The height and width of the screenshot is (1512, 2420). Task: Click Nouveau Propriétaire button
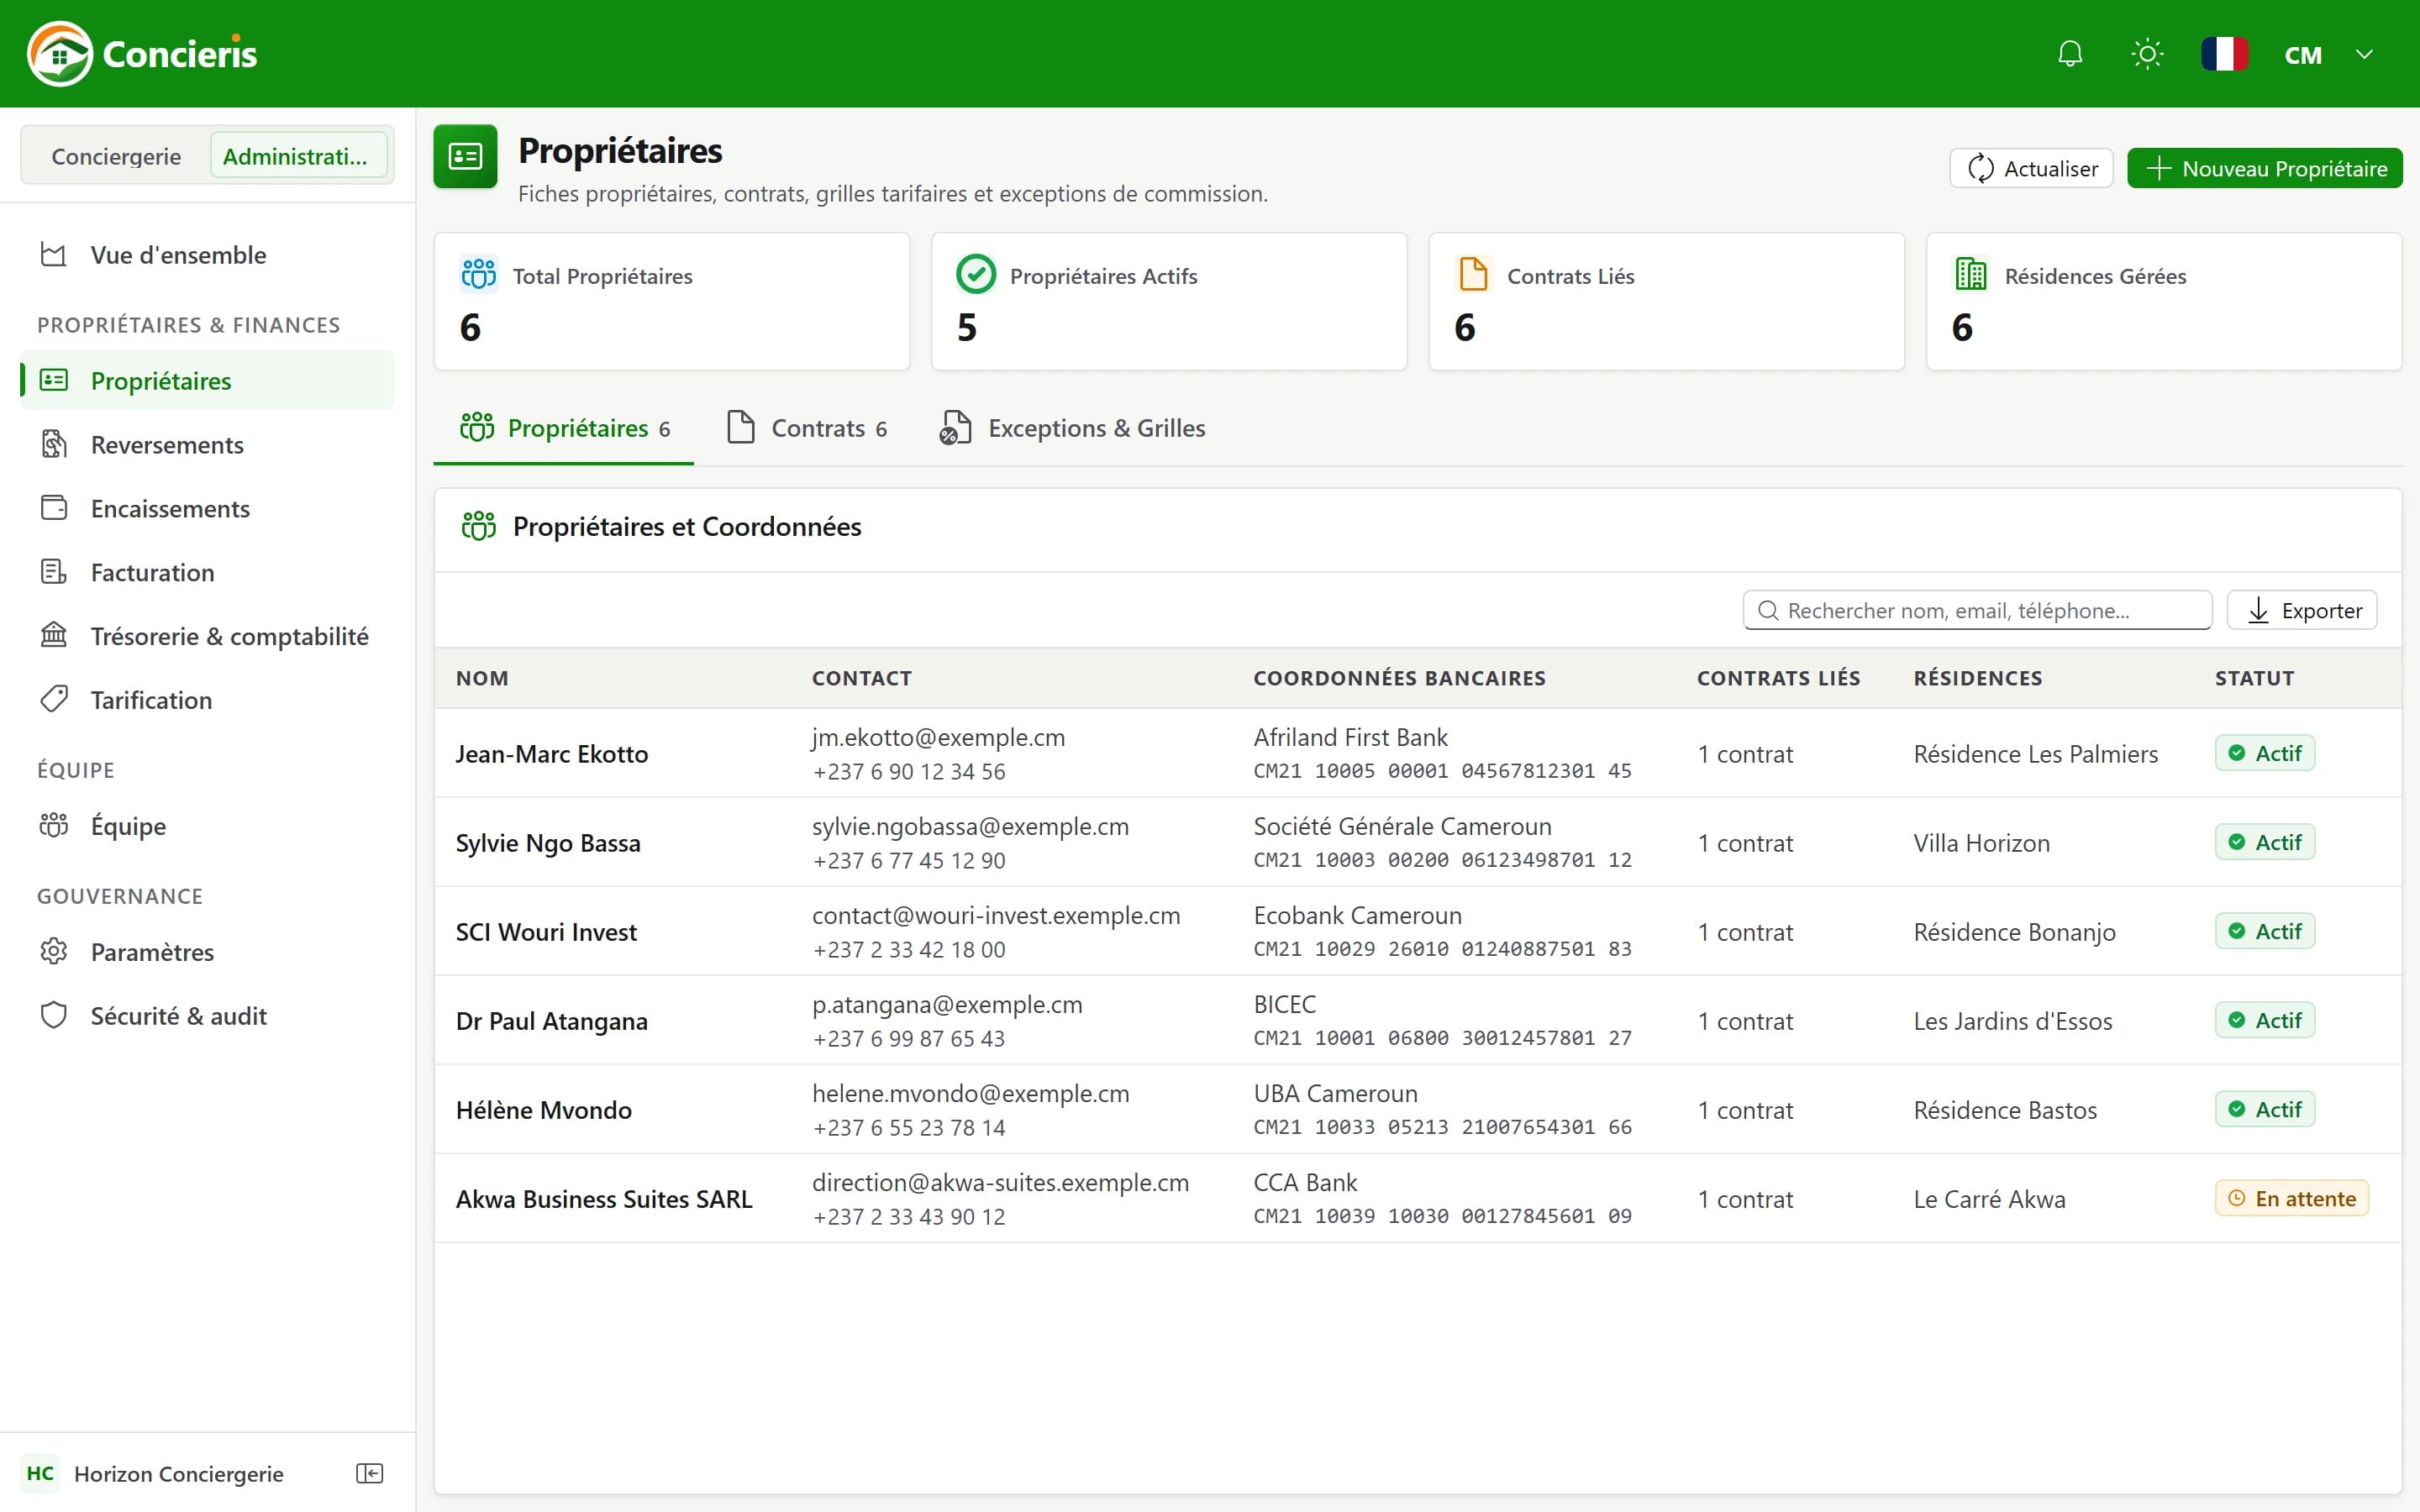point(2265,168)
